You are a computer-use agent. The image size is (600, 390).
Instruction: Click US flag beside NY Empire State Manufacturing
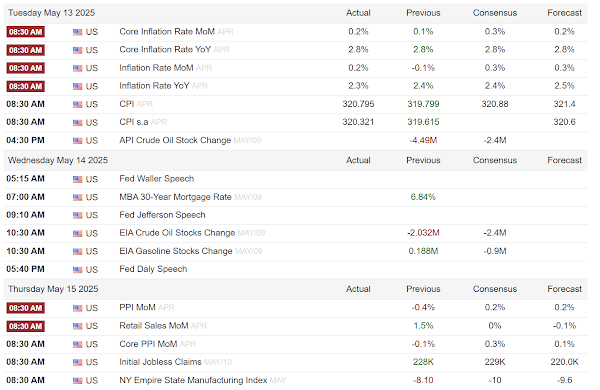77,381
